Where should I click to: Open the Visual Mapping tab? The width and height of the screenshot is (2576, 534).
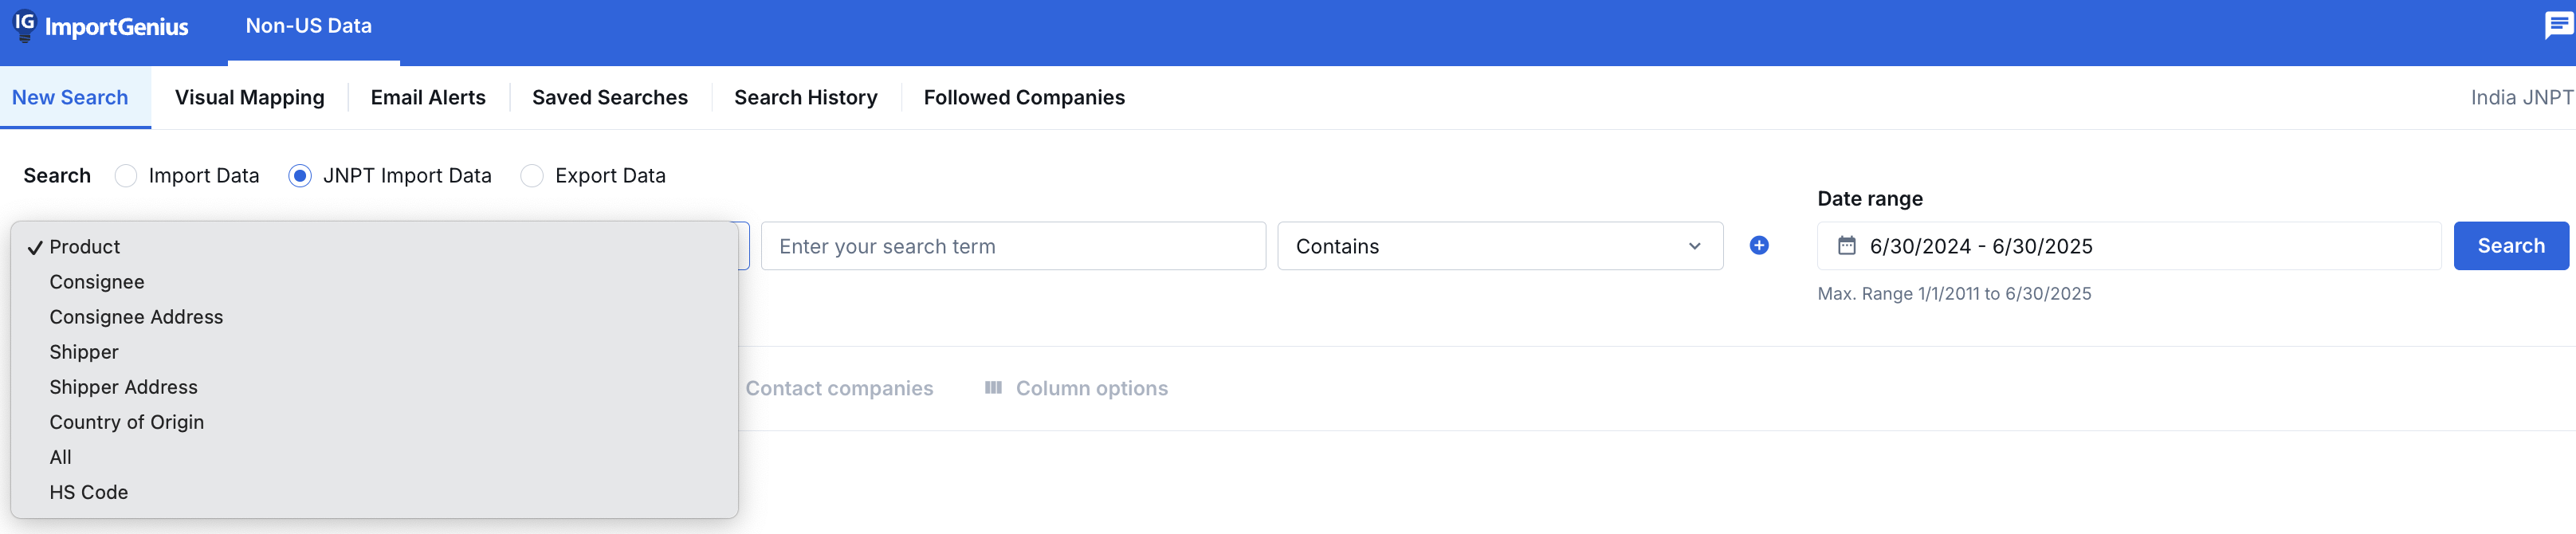[x=249, y=98]
